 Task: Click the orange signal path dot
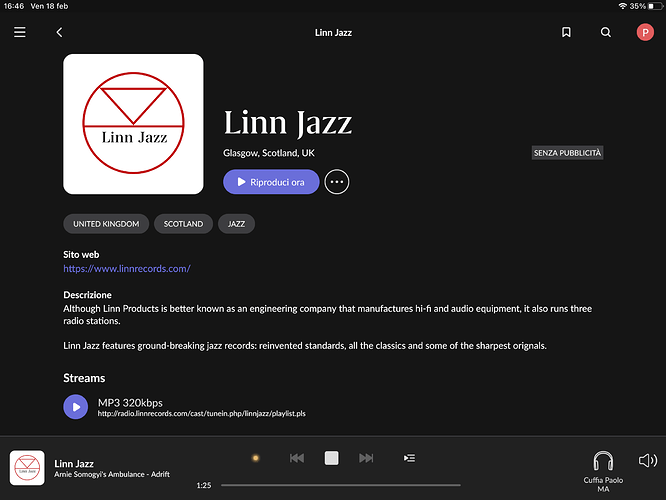click(256, 458)
